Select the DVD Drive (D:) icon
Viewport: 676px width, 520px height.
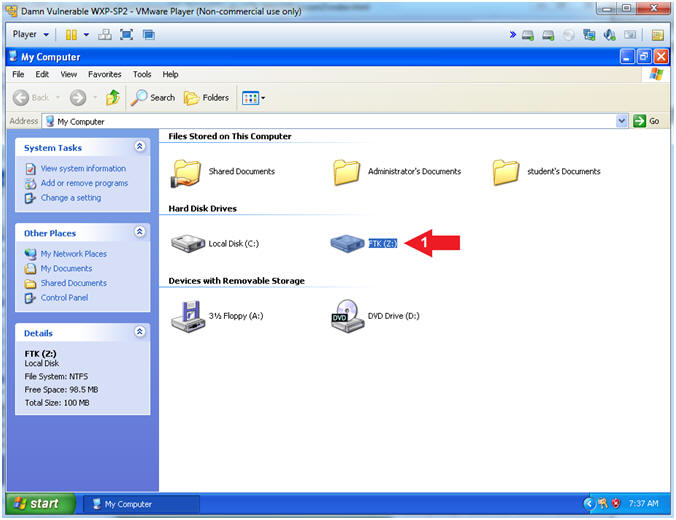point(347,316)
